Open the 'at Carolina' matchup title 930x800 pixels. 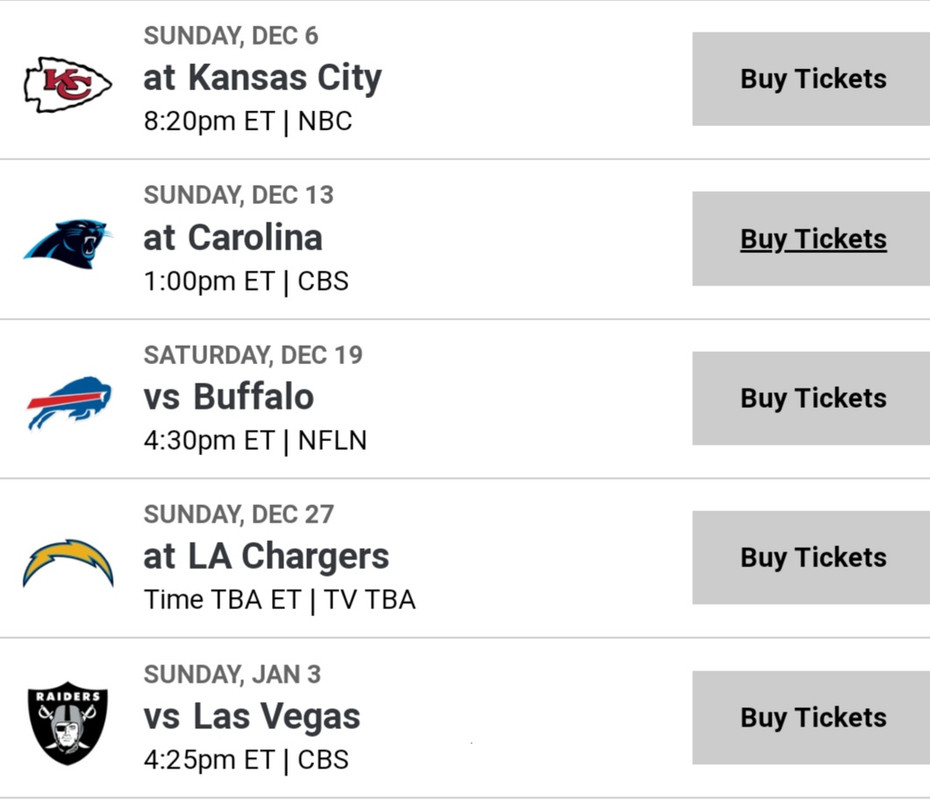pyautogui.click(x=233, y=237)
